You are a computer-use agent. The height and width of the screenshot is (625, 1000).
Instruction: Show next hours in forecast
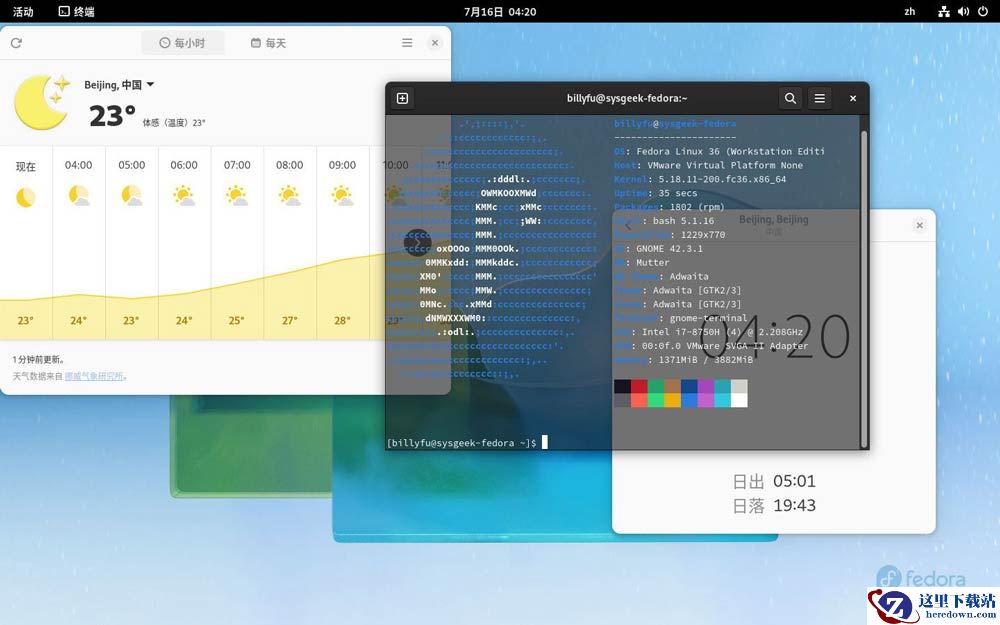(418, 243)
